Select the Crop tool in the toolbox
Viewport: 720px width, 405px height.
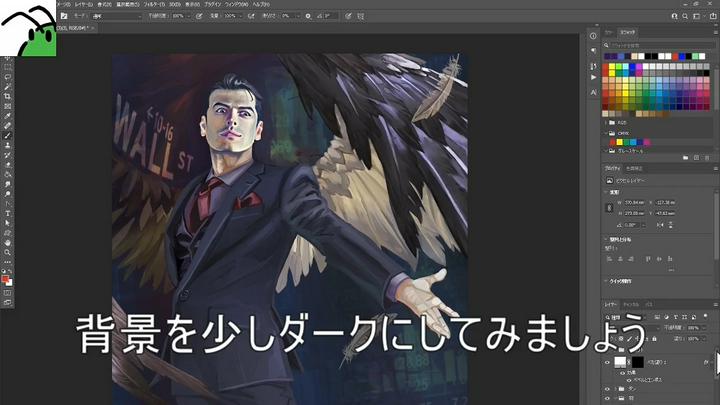click(7, 96)
